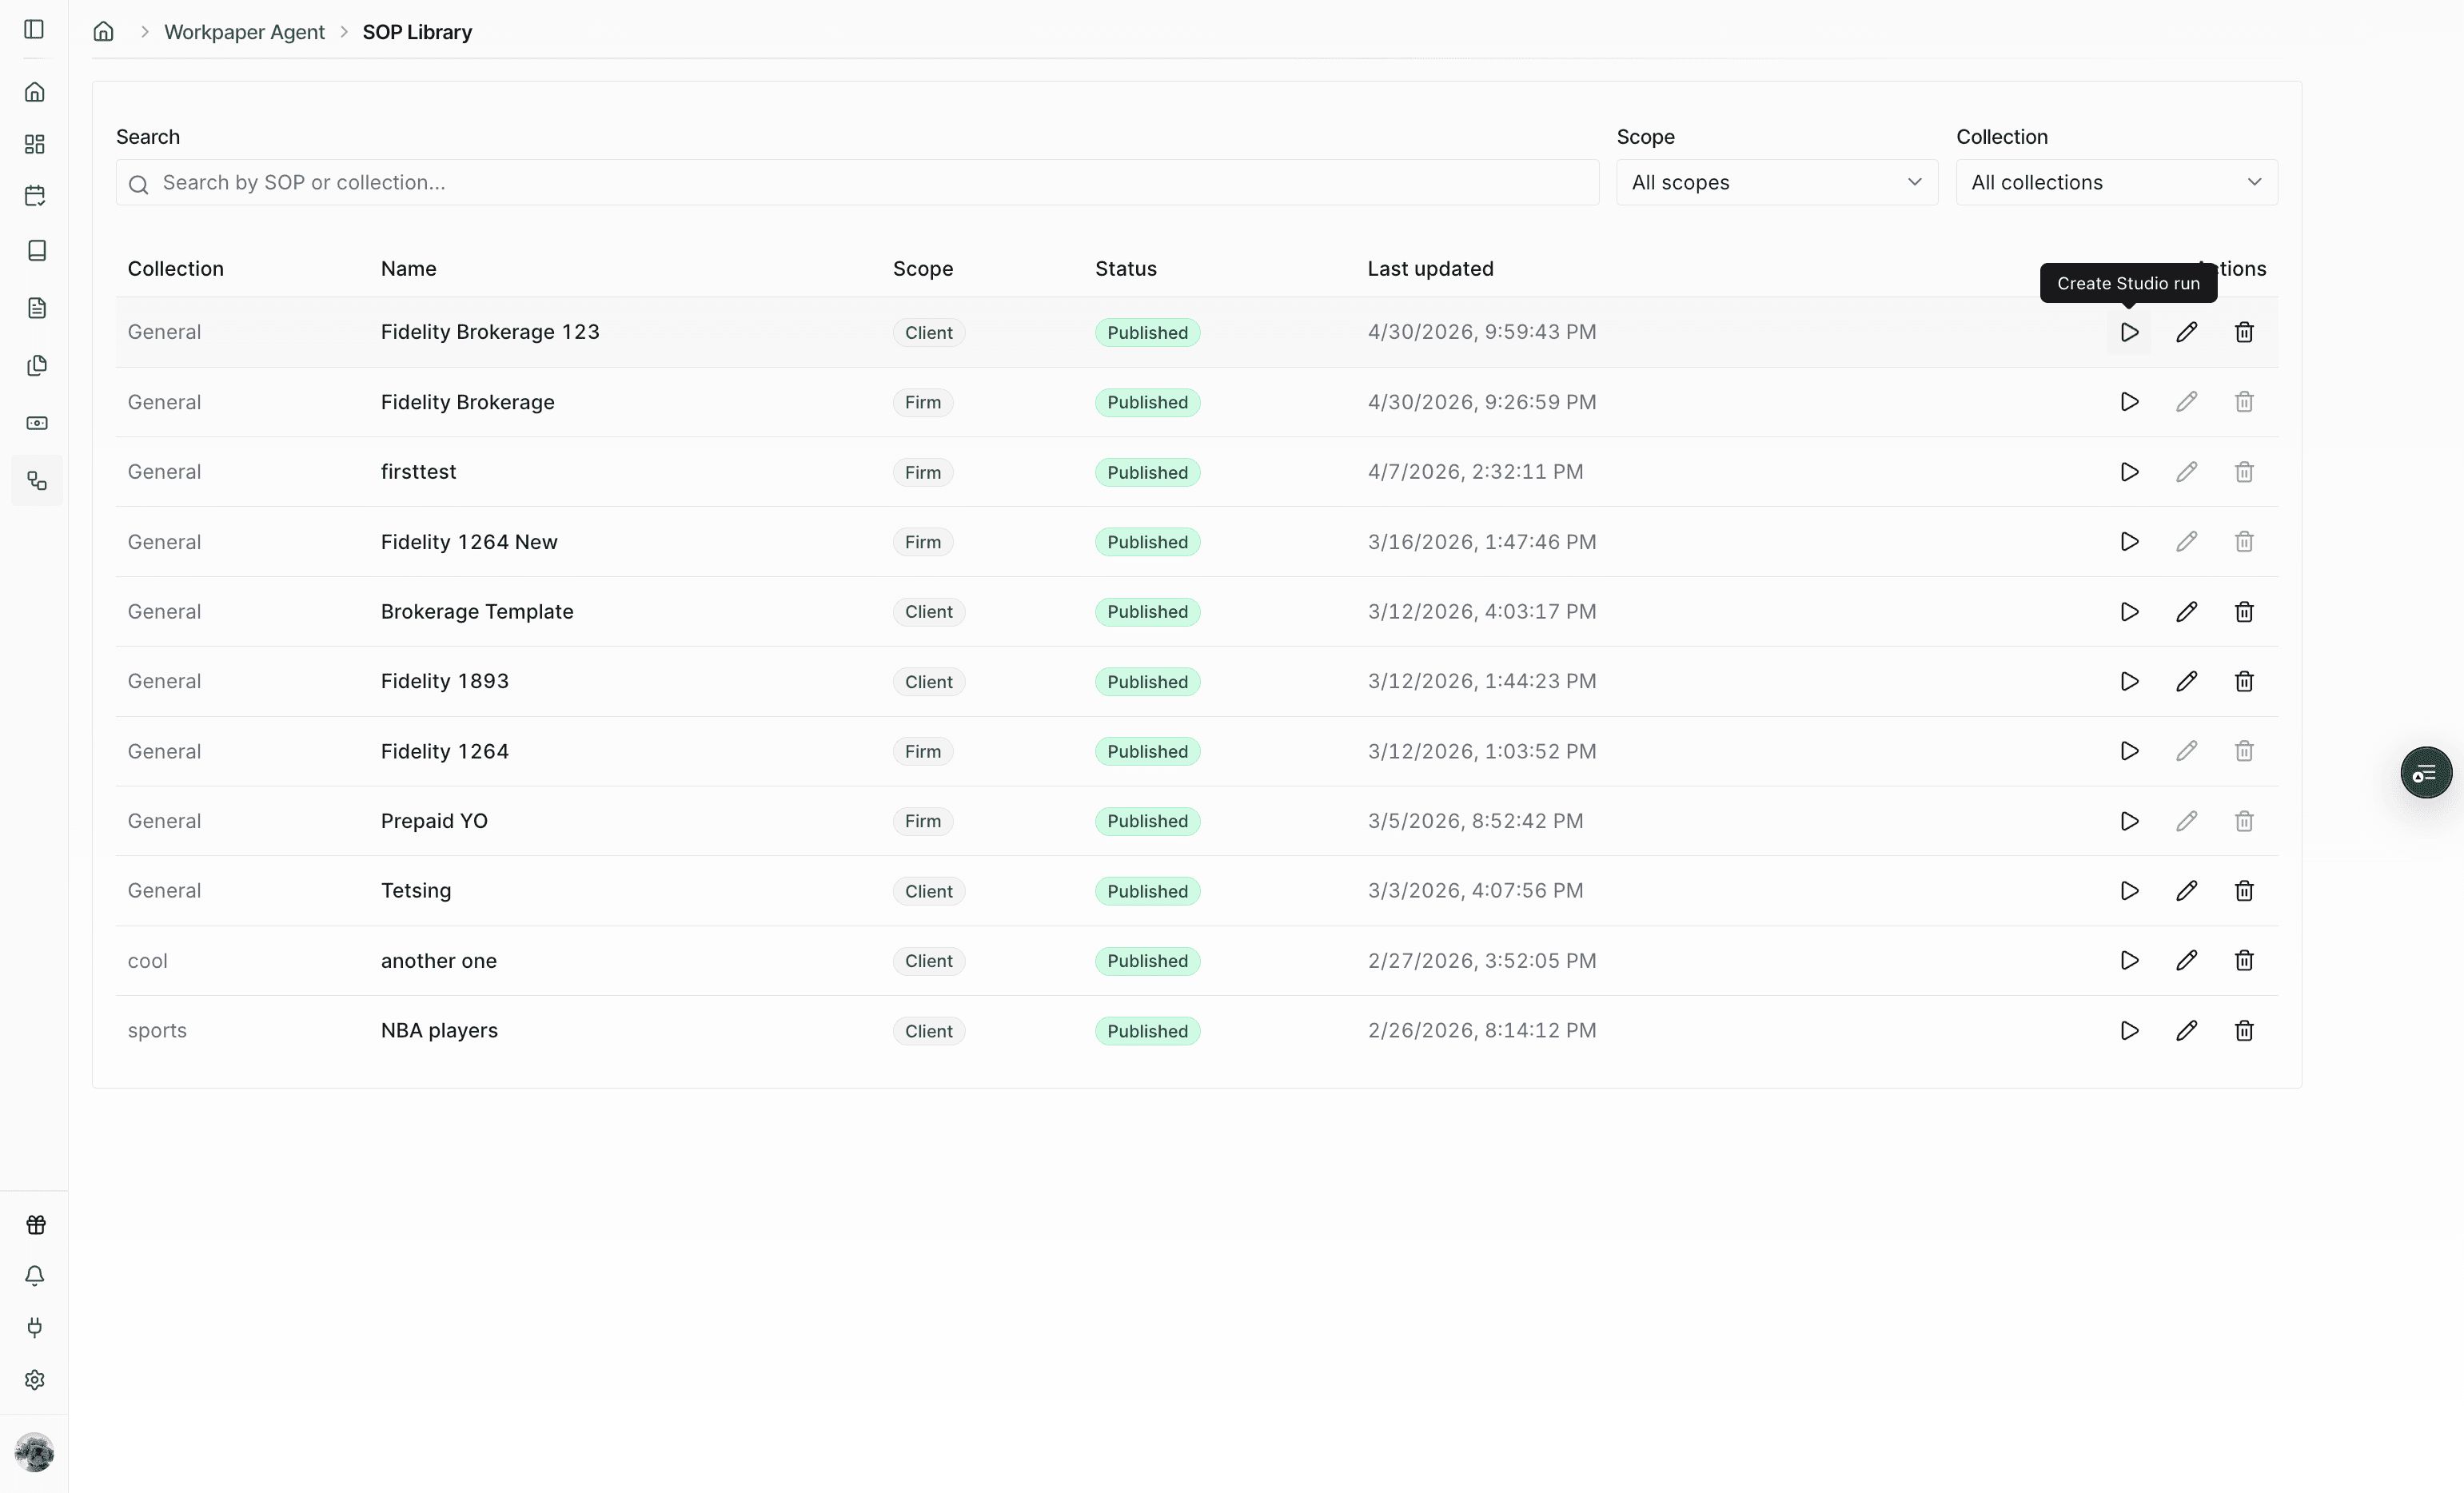Open the settings gear icon
The height and width of the screenshot is (1493, 2464).
point(35,1380)
